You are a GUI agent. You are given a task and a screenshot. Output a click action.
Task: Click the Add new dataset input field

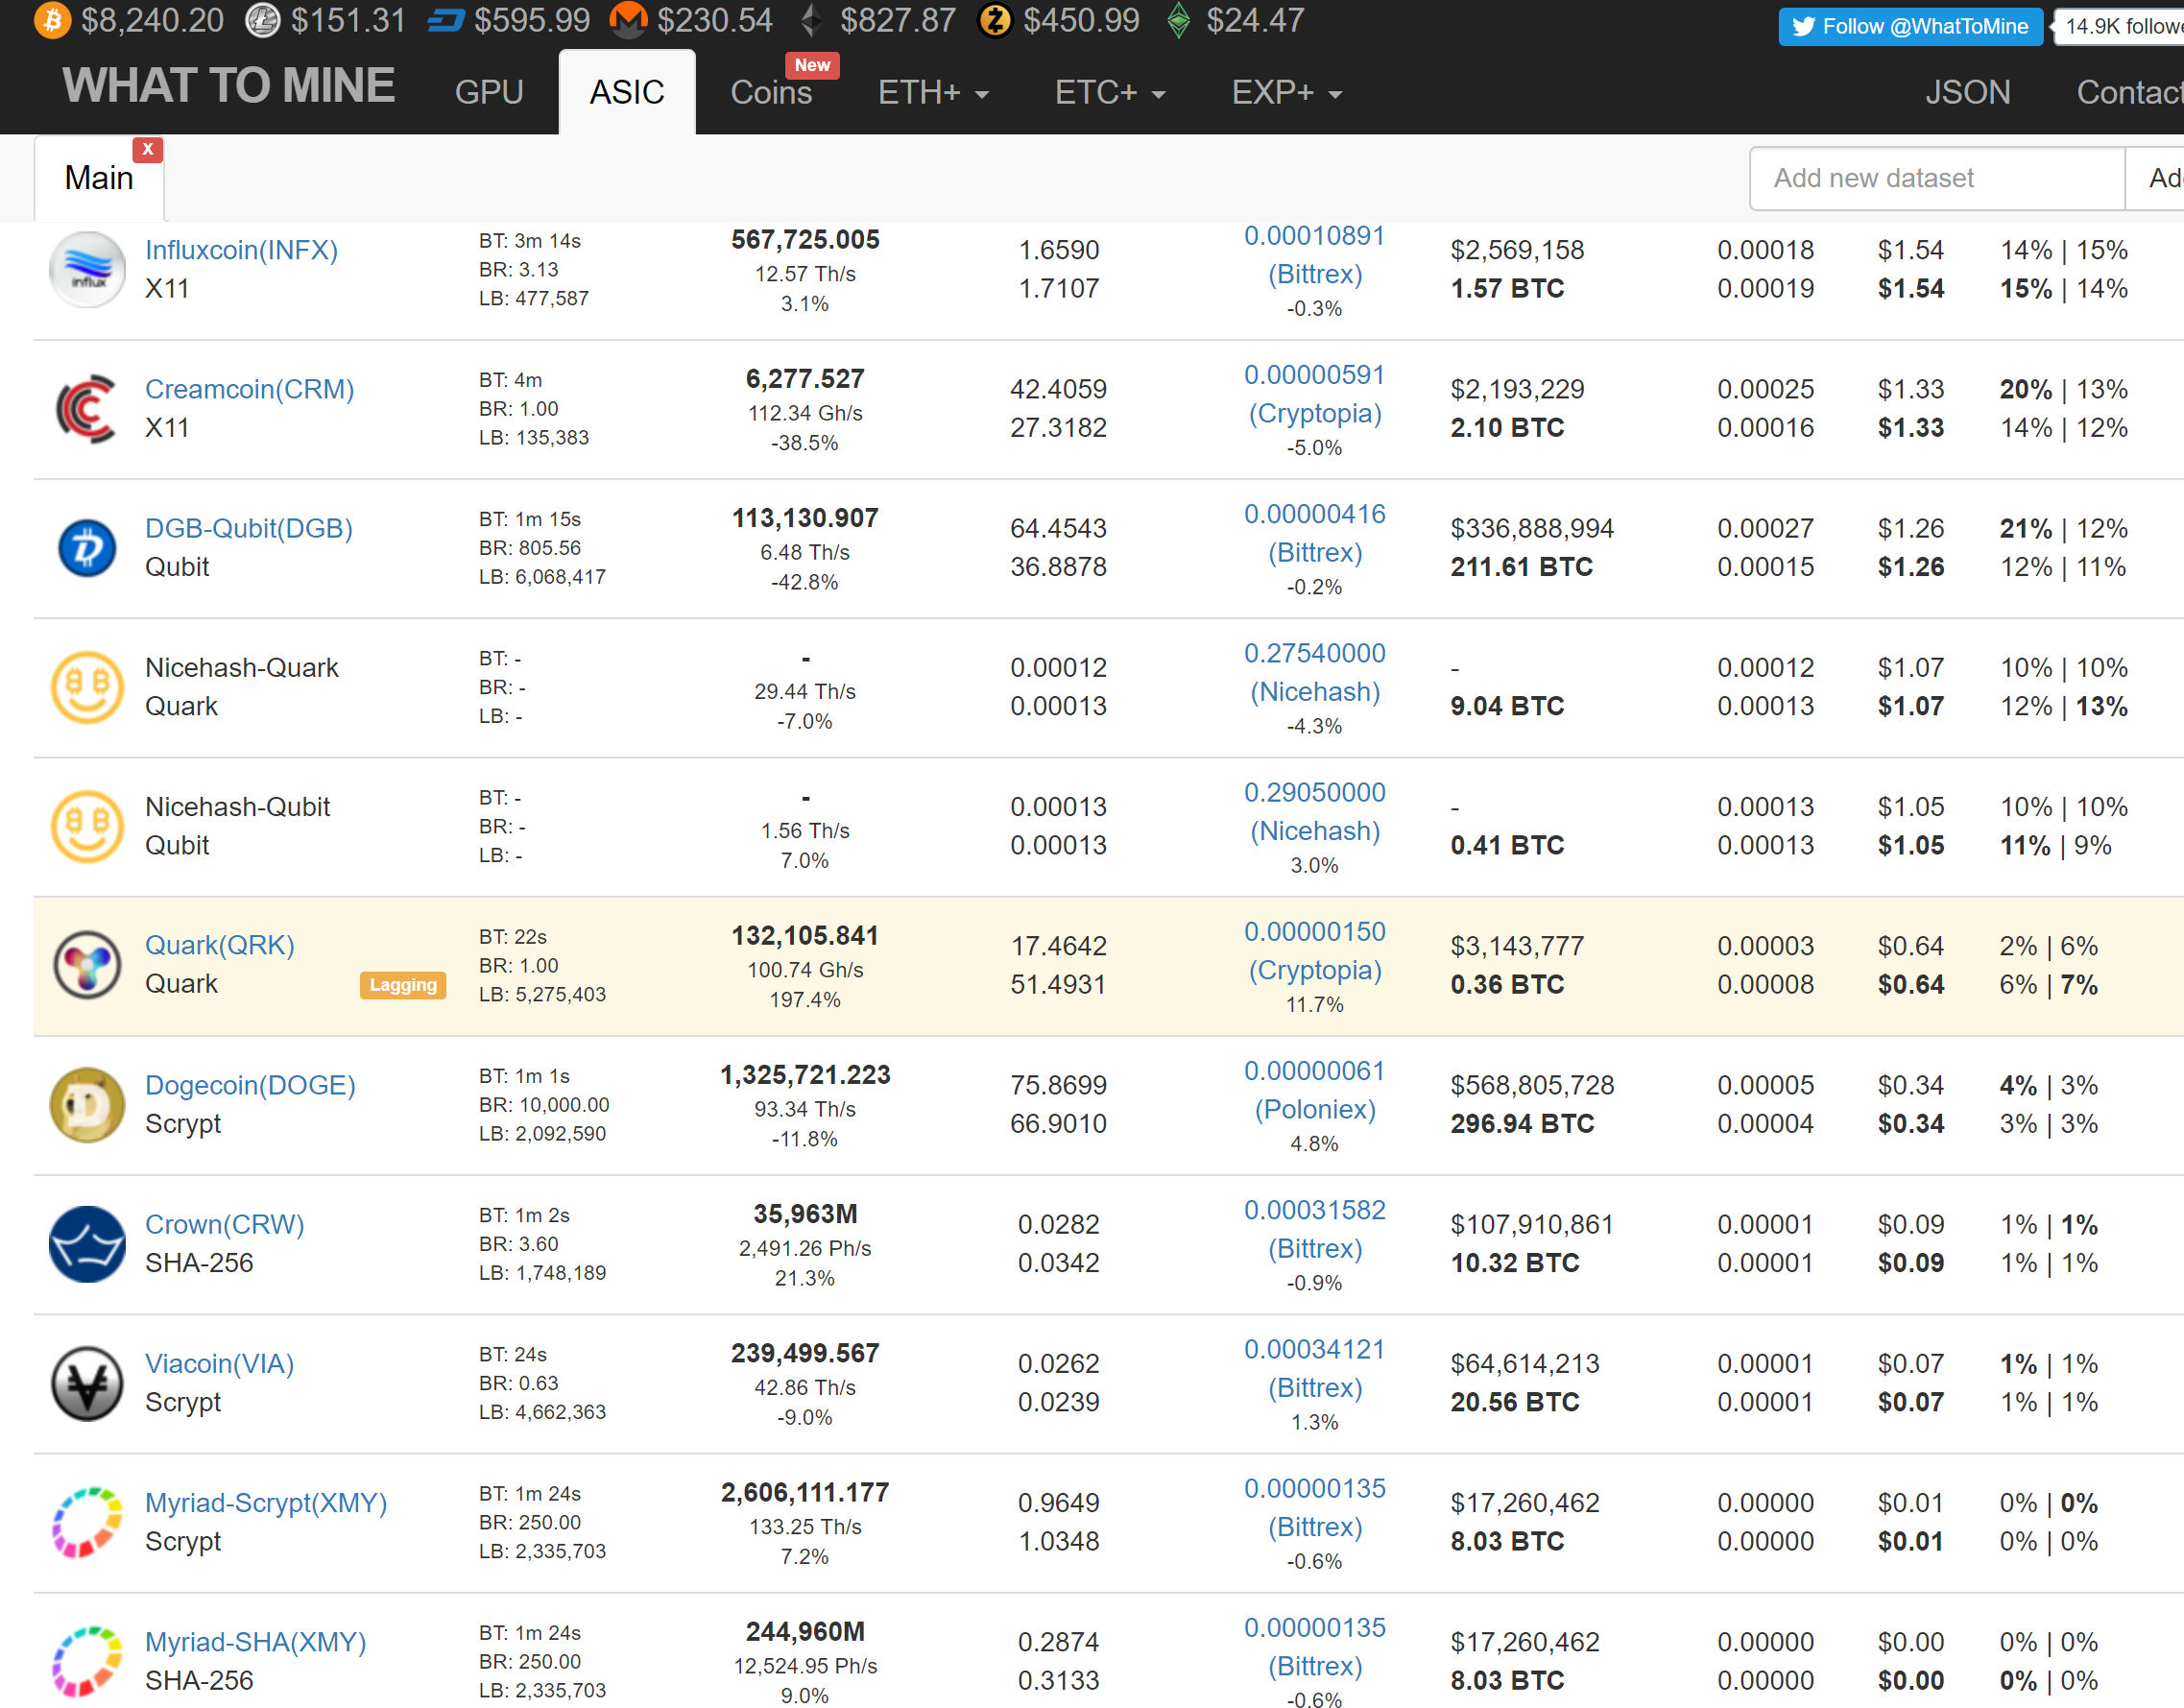coord(1937,178)
